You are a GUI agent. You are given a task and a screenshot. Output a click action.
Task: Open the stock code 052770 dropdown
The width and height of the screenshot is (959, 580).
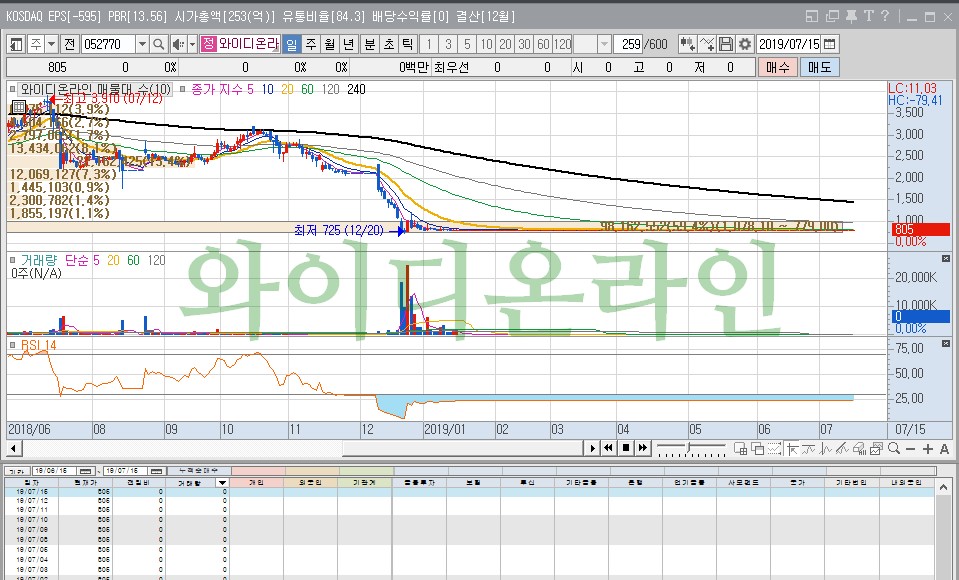tap(142, 44)
